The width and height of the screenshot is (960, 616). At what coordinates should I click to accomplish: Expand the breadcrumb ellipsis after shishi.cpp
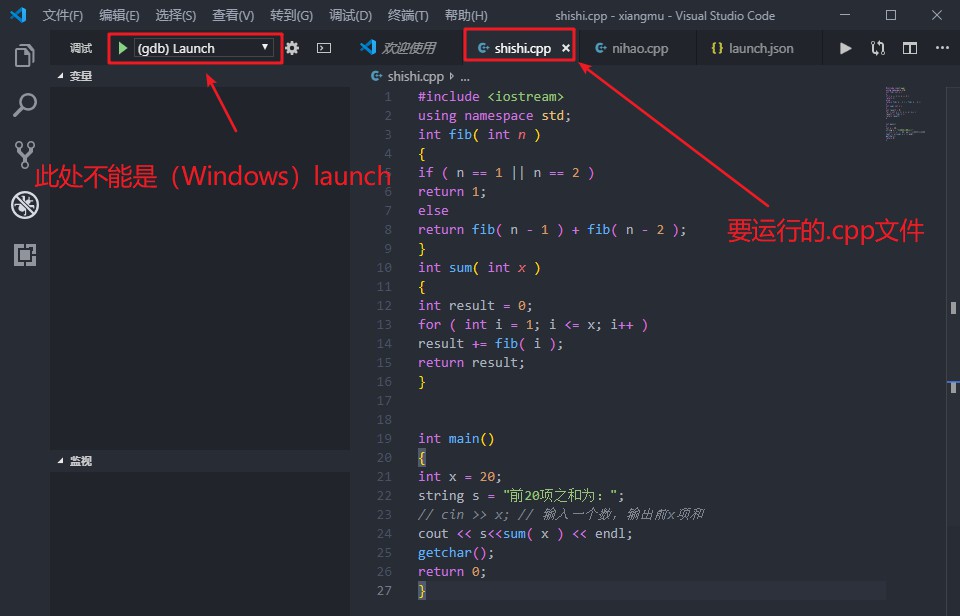(x=465, y=77)
